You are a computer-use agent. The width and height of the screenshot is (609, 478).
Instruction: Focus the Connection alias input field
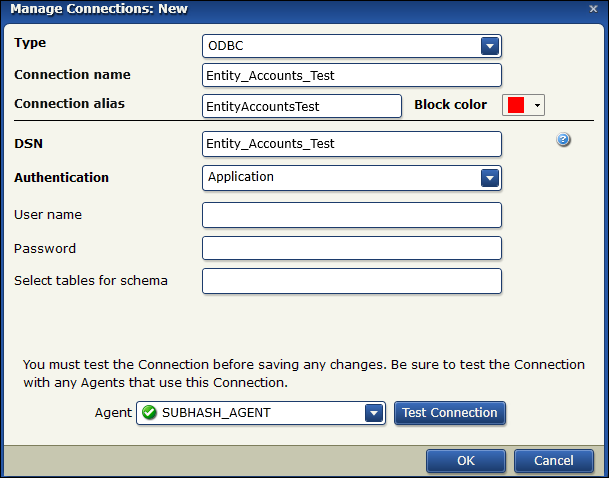coord(301,106)
